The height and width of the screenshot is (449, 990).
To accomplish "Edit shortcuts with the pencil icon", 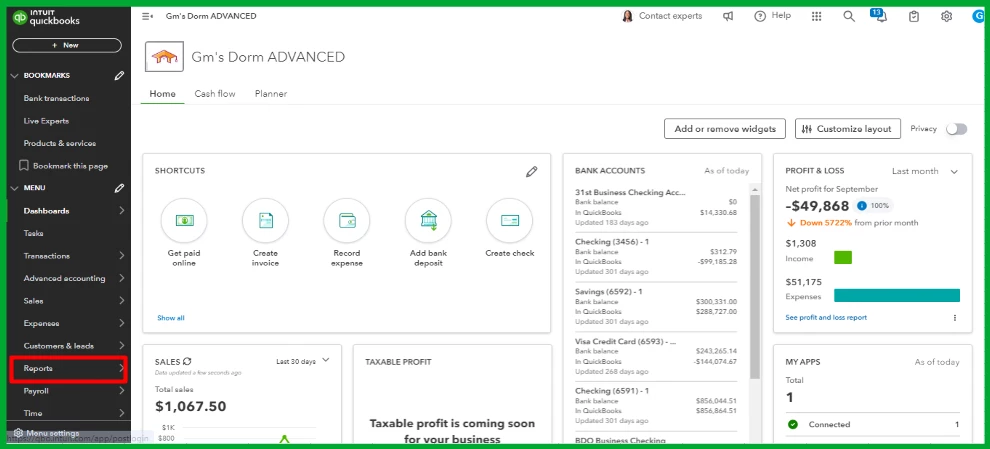I will (532, 171).
